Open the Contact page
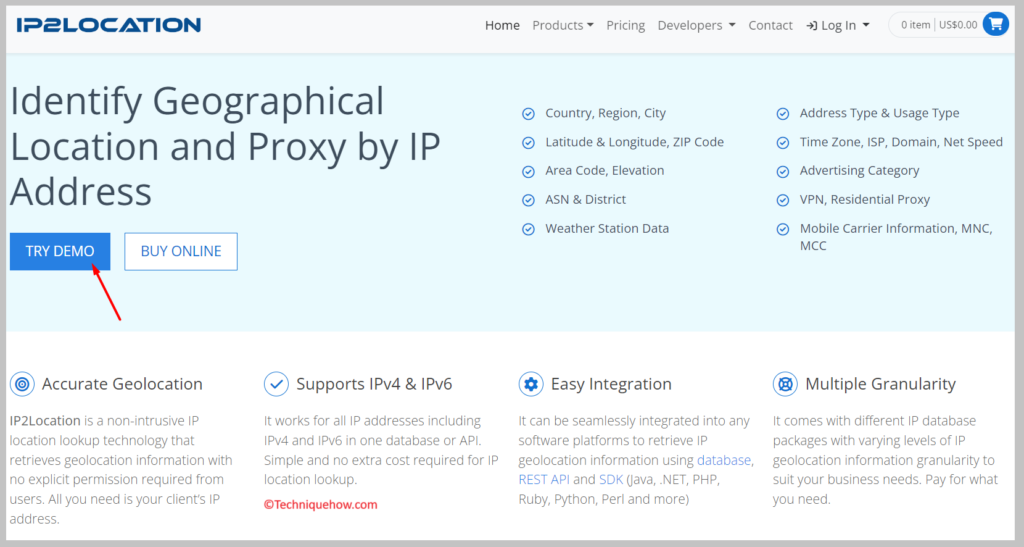 click(x=770, y=25)
